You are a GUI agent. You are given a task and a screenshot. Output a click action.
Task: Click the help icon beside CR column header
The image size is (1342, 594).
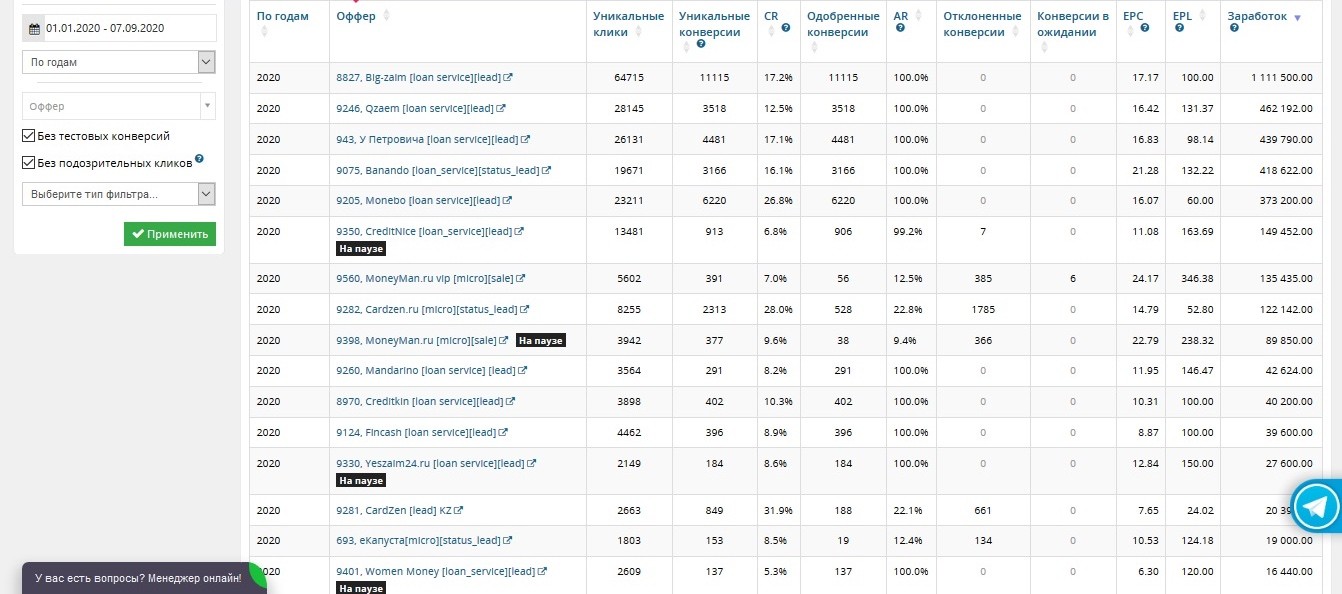(x=786, y=28)
